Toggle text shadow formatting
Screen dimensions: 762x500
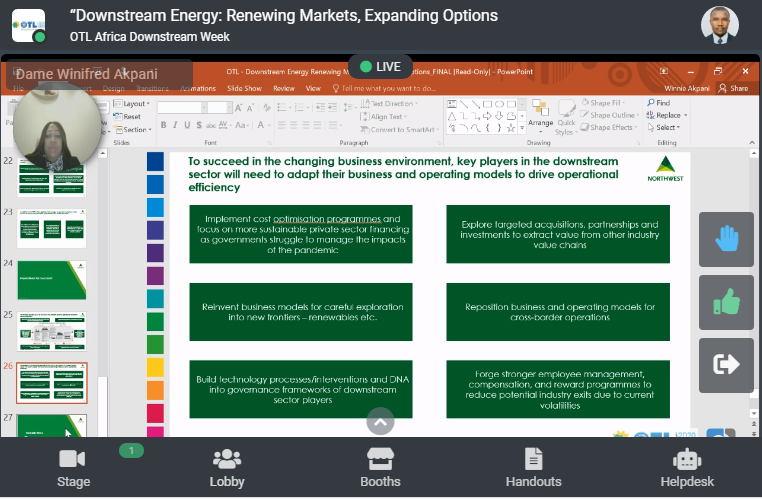(x=199, y=125)
